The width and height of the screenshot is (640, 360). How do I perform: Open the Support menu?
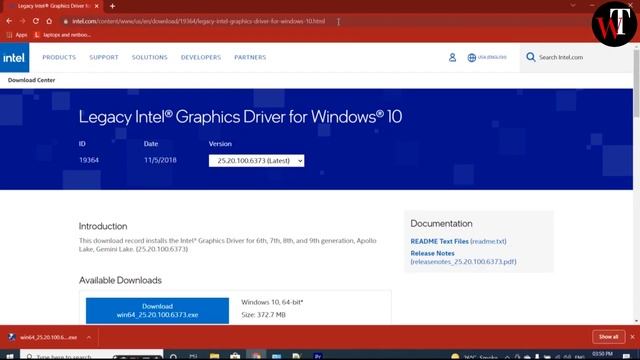point(104,58)
